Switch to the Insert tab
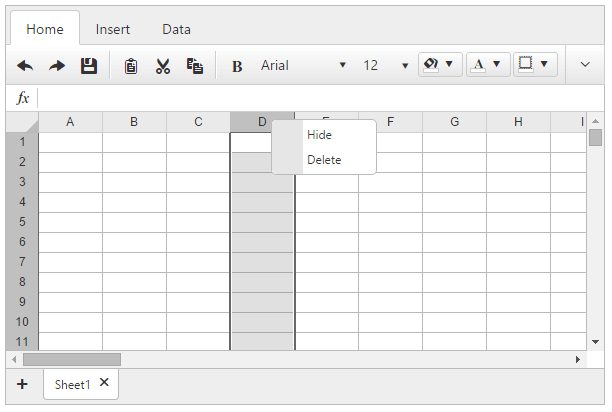 [x=112, y=29]
